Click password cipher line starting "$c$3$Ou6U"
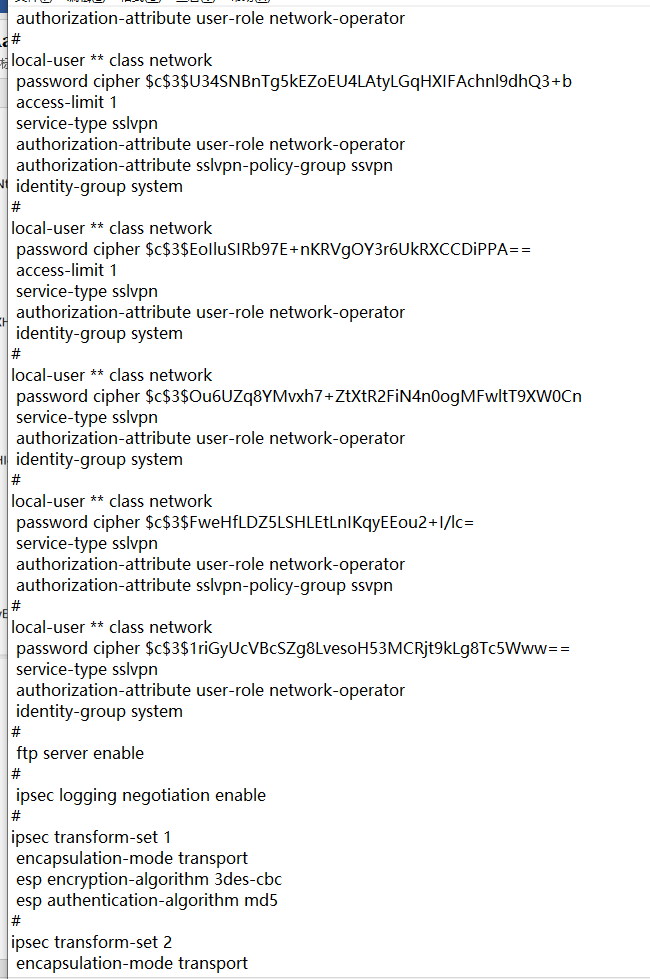Screen dimensions: 650x979 299,396
